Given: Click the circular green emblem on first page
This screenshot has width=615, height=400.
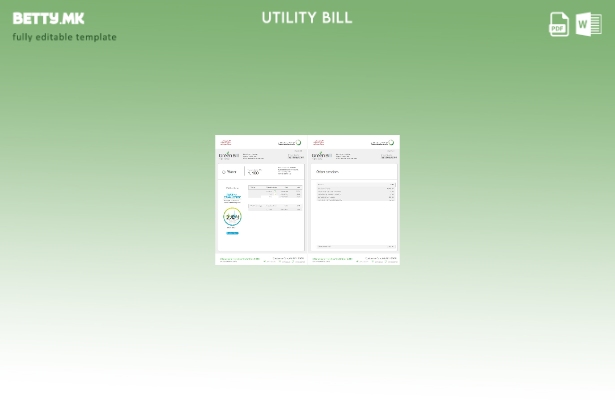Looking at the screenshot, I should 298,142.
